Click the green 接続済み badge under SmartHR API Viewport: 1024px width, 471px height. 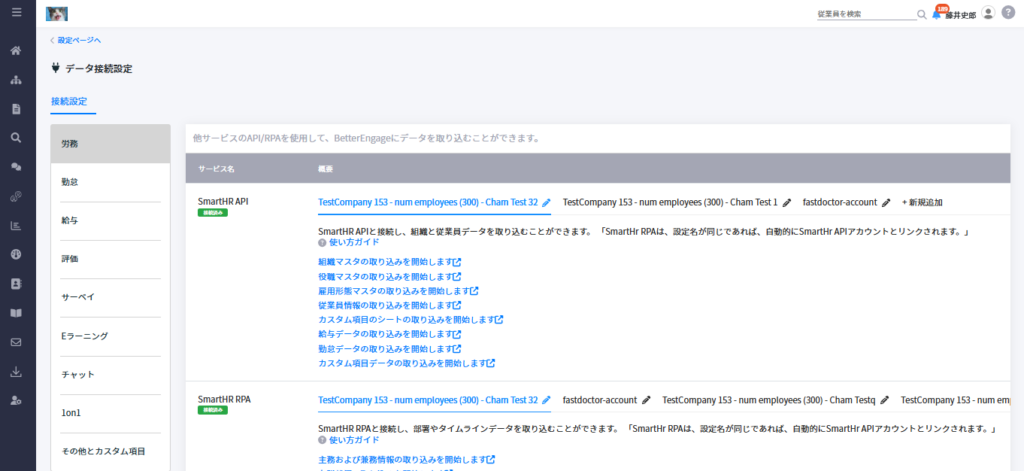tap(213, 213)
